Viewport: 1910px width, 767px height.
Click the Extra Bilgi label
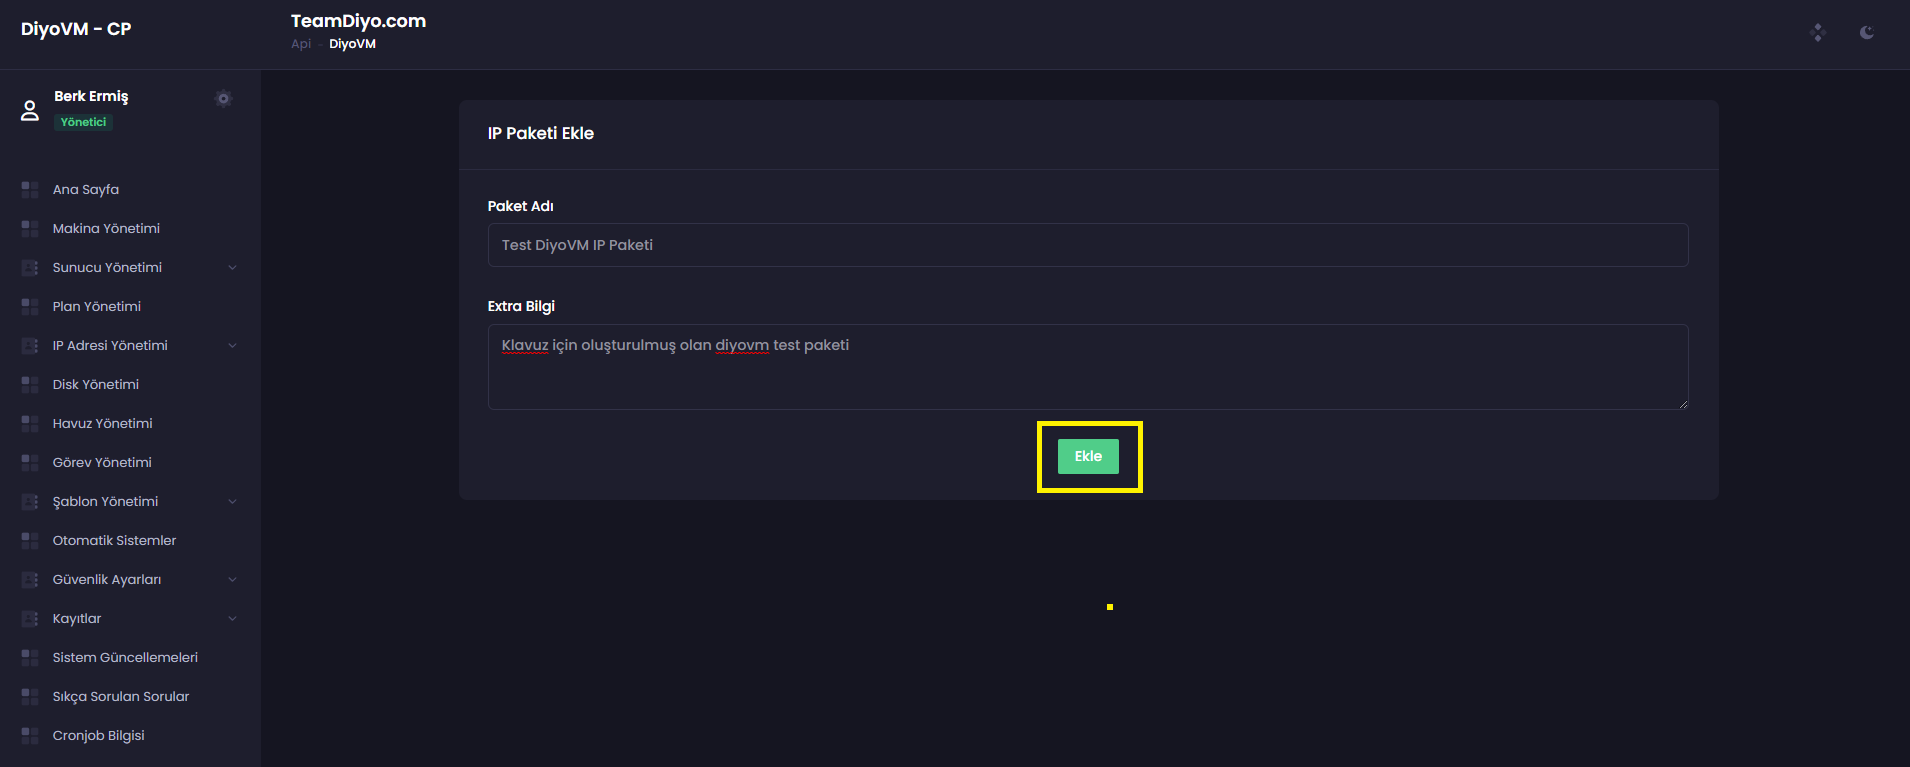tap(521, 306)
